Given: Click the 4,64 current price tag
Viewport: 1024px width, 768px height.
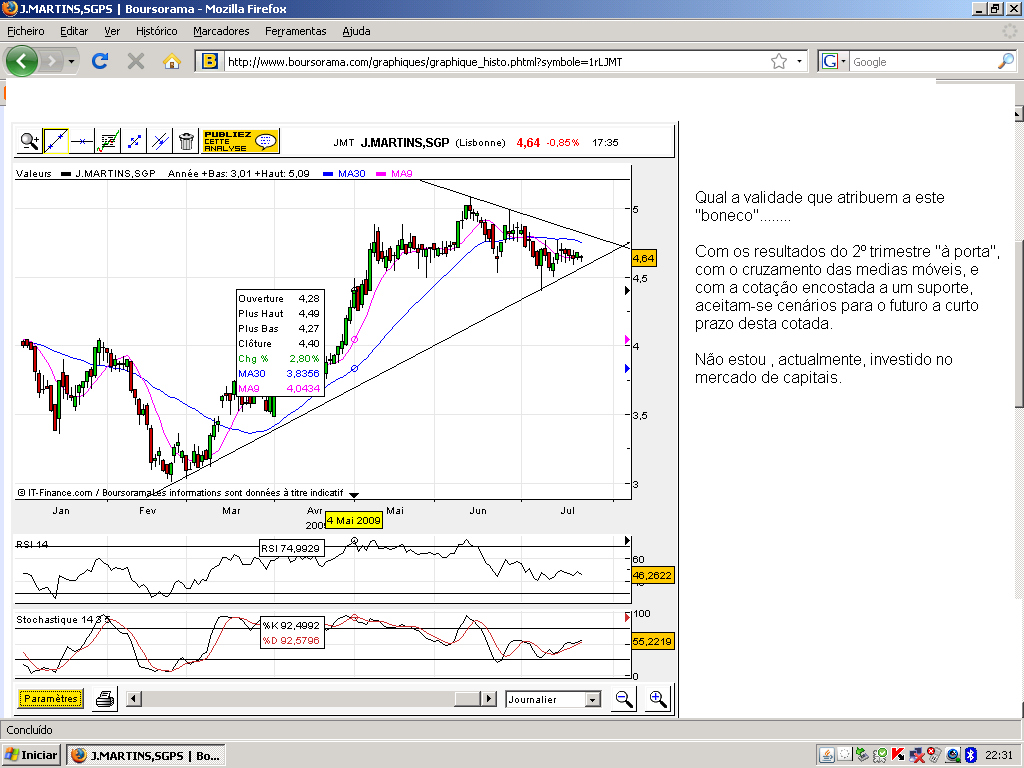Looking at the screenshot, I should (643, 259).
